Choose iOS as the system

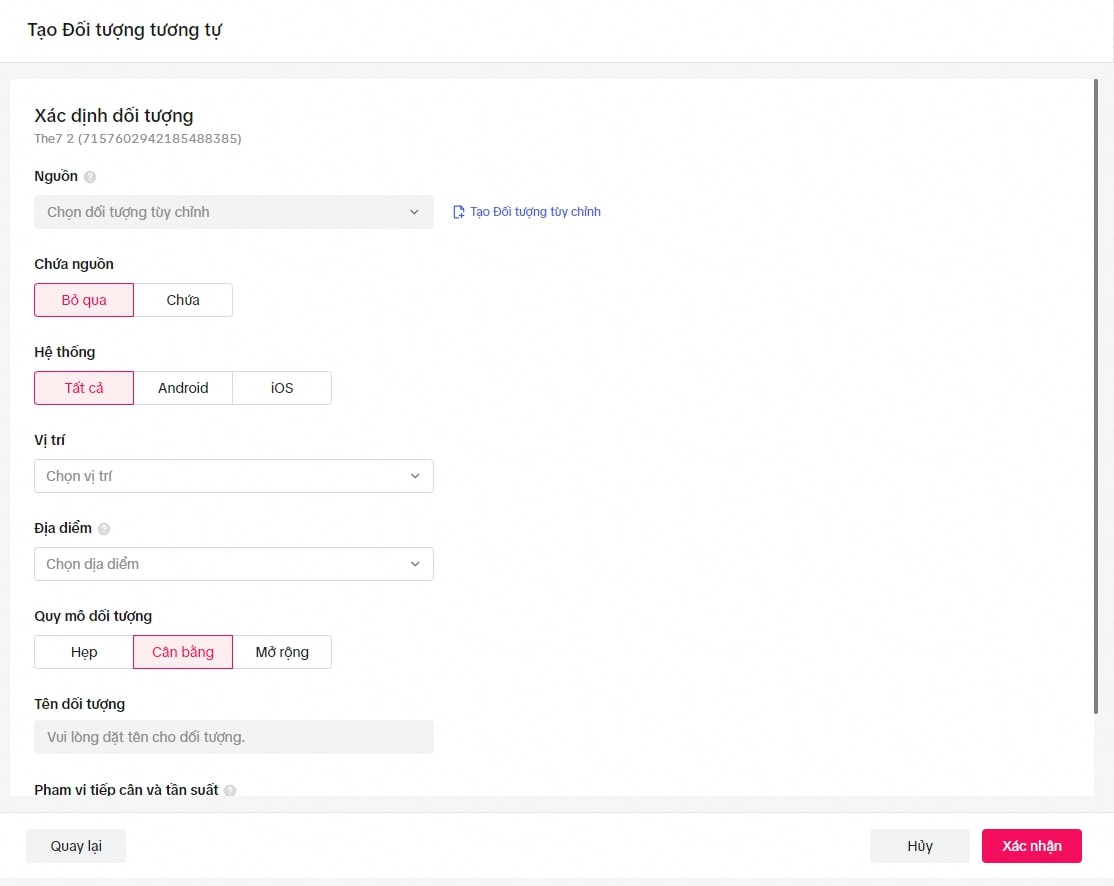coord(282,388)
